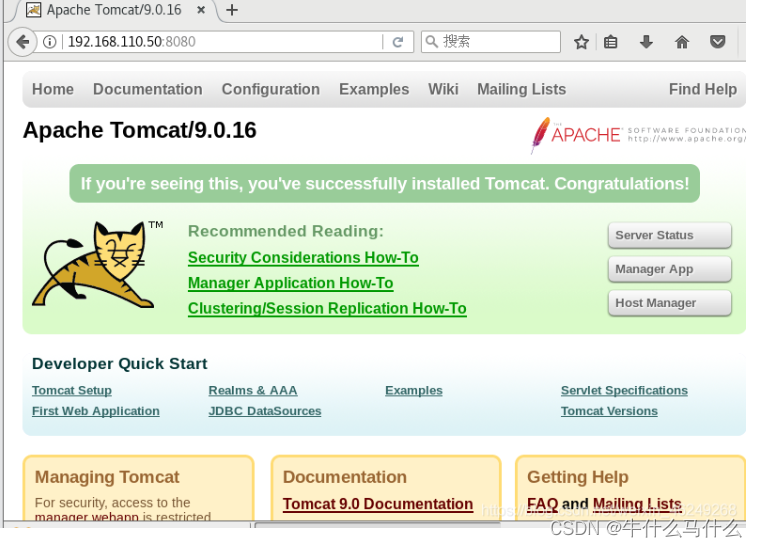
Task: Open Examples link under Developer Quick Start
Action: coord(414,391)
